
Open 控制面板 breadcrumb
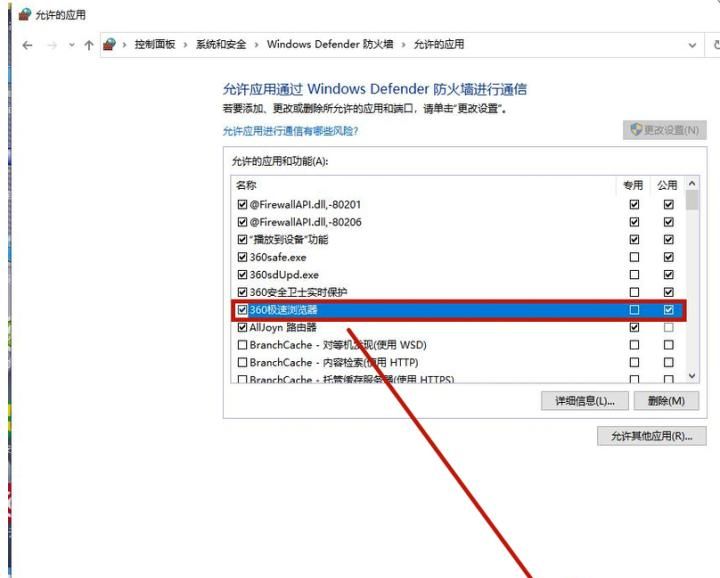pyautogui.click(x=155, y=45)
